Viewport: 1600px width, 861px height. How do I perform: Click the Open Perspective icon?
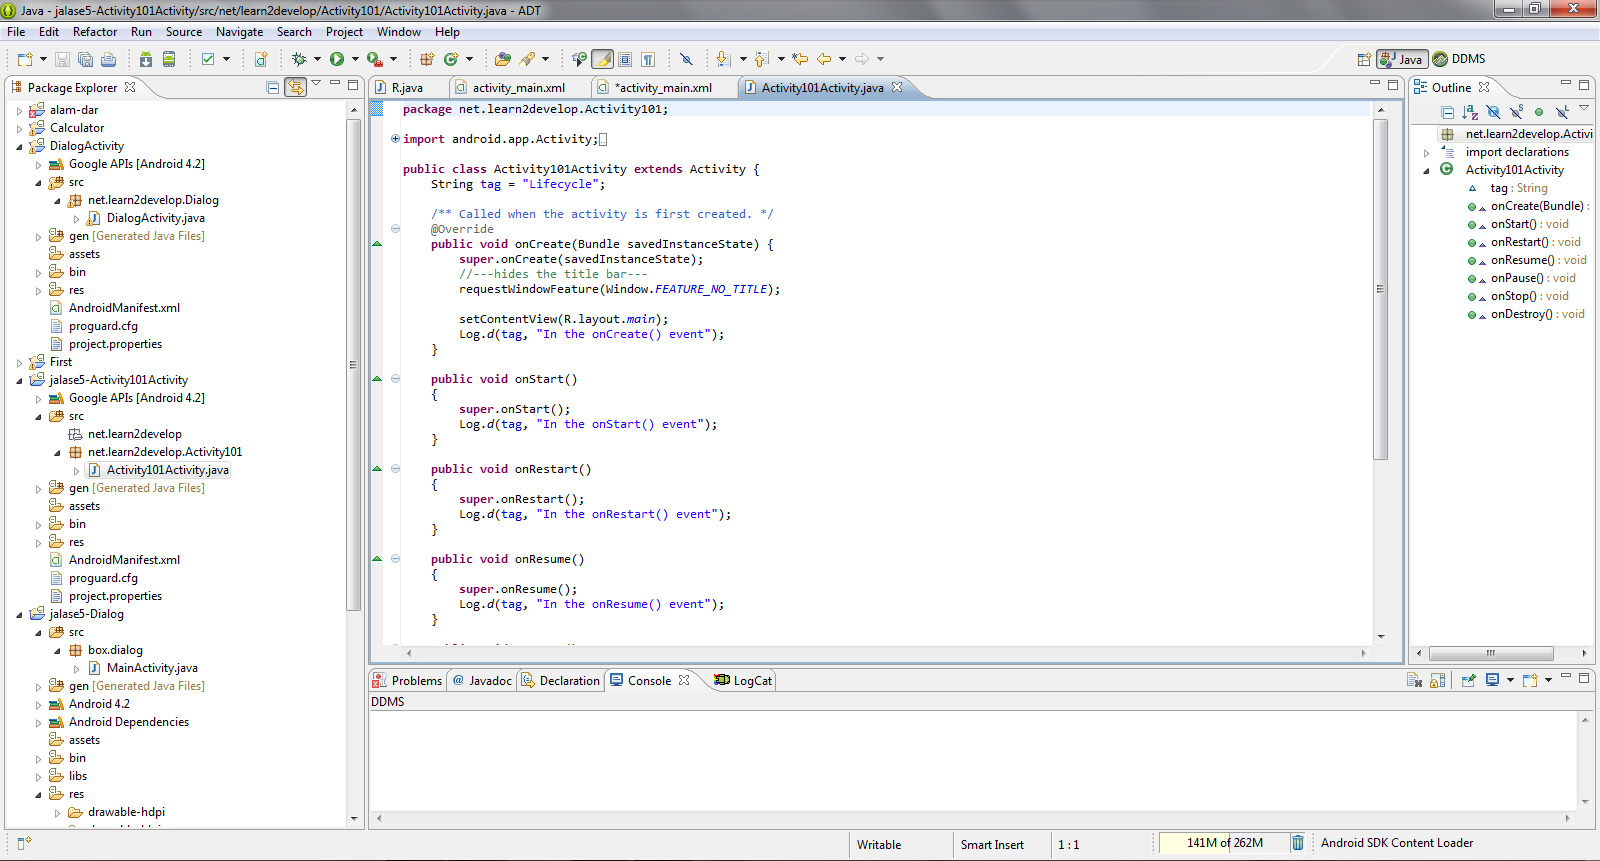pos(1363,60)
